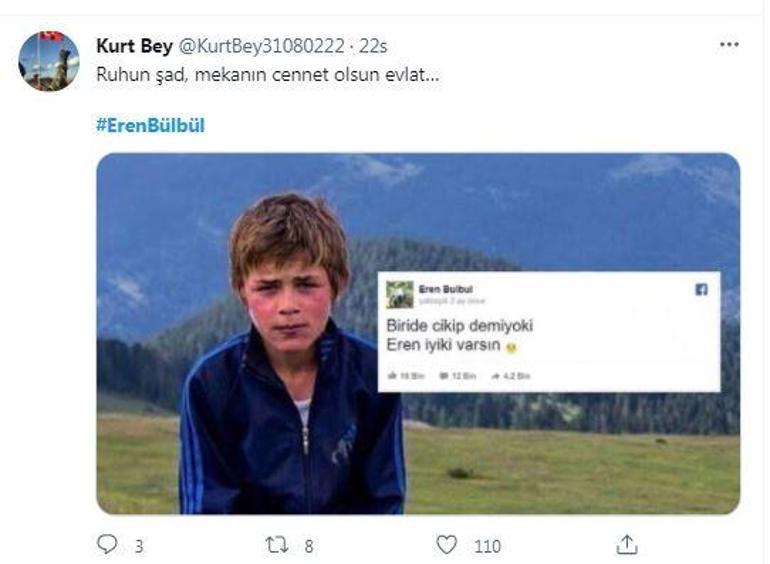
Task: Visit the @KurtBey31080222 handle
Action: coord(262,46)
